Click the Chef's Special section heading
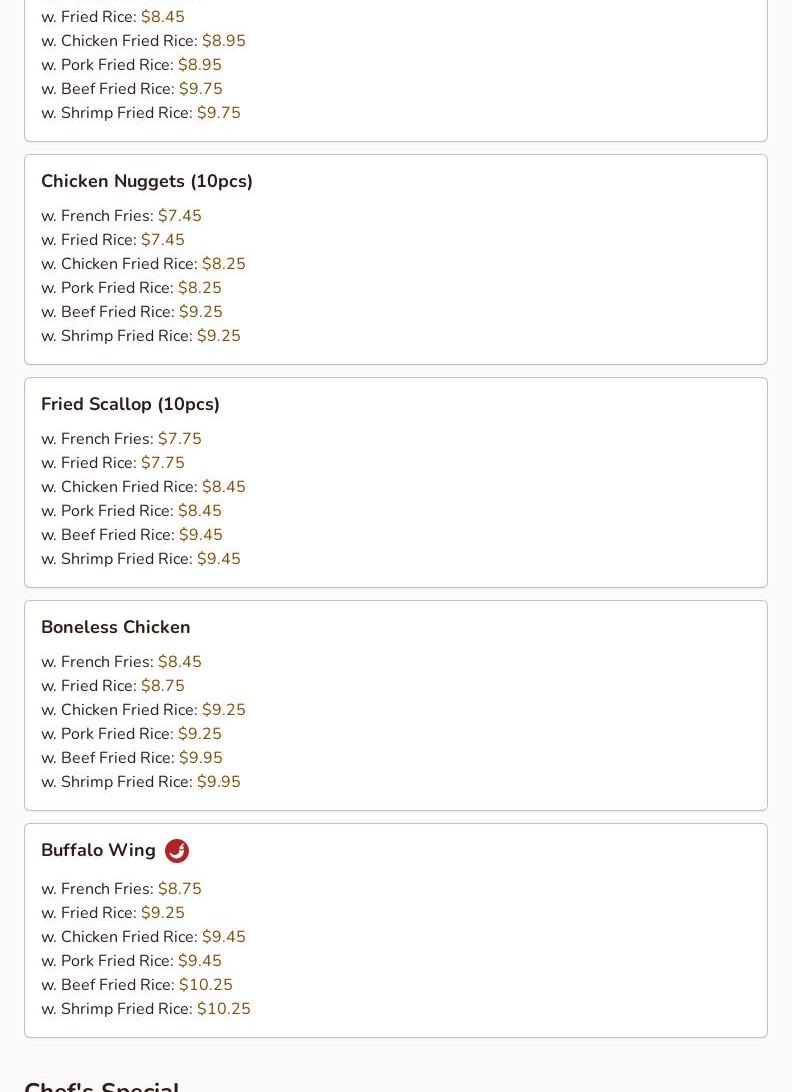This screenshot has width=792, height=1092. coord(102,1086)
